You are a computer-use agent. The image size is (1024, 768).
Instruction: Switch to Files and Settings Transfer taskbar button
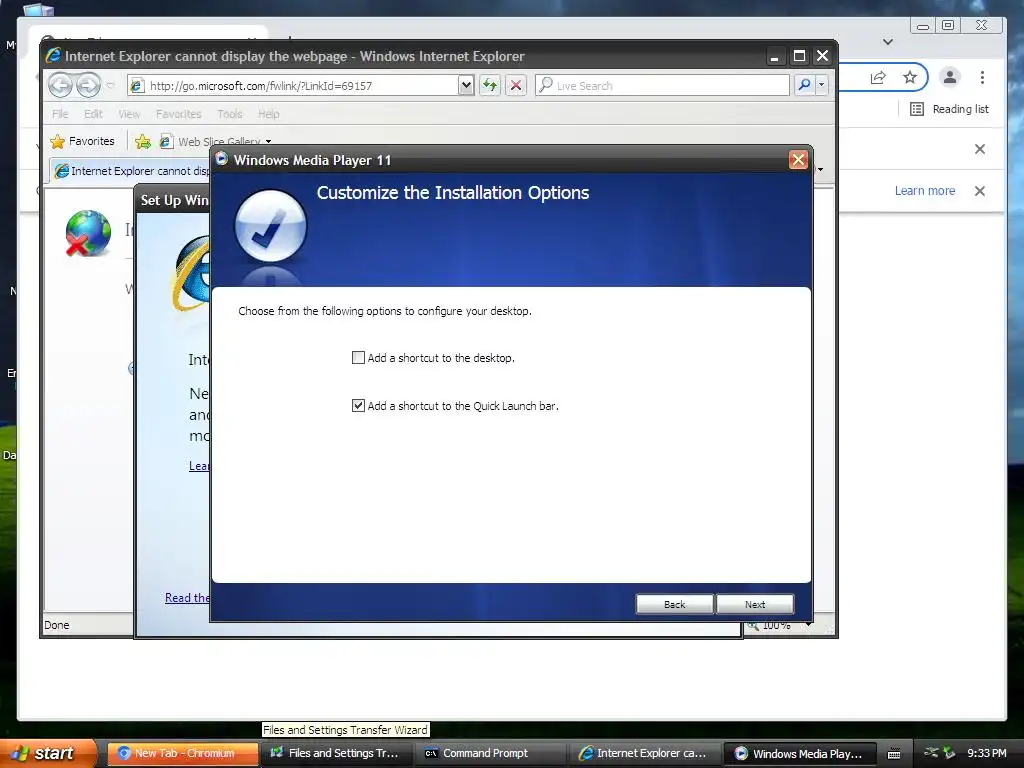click(x=336, y=753)
